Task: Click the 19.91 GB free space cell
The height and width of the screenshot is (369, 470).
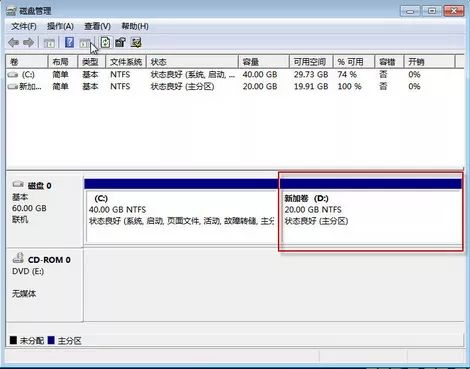Action: point(311,87)
